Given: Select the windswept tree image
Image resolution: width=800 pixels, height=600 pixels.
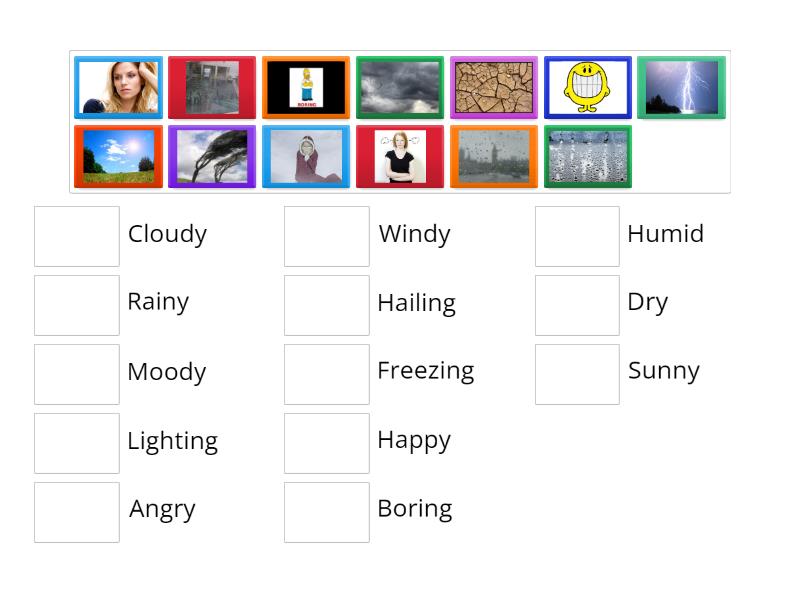Looking at the screenshot, I should pyautogui.click(x=212, y=157).
